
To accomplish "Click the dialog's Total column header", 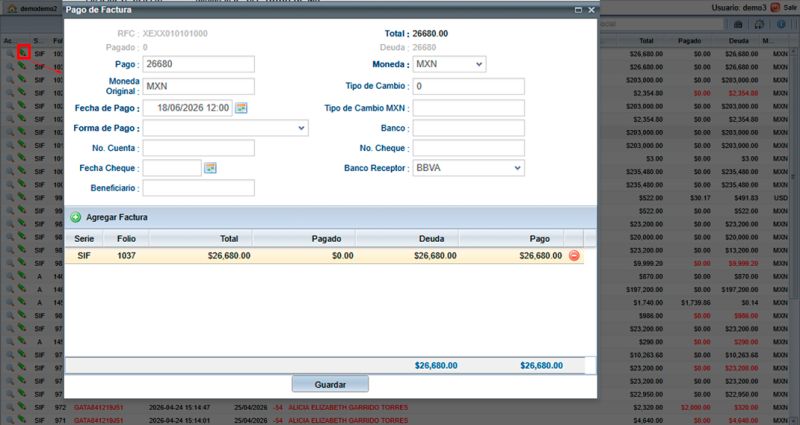I will pos(201,238).
